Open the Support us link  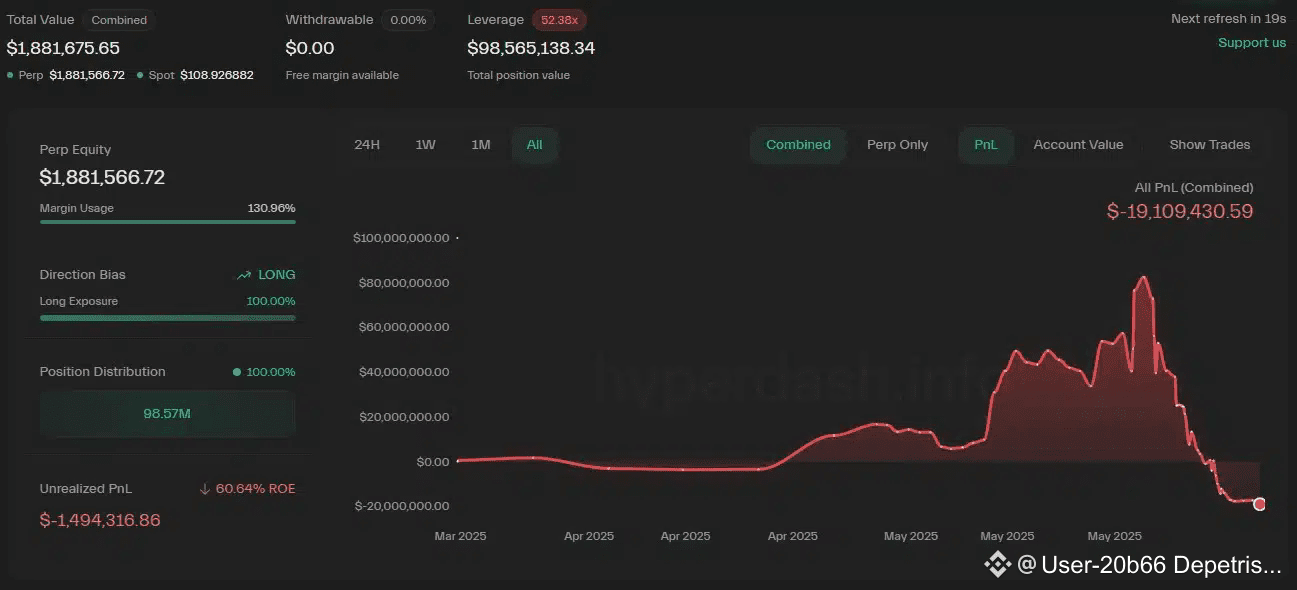[1251, 43]
